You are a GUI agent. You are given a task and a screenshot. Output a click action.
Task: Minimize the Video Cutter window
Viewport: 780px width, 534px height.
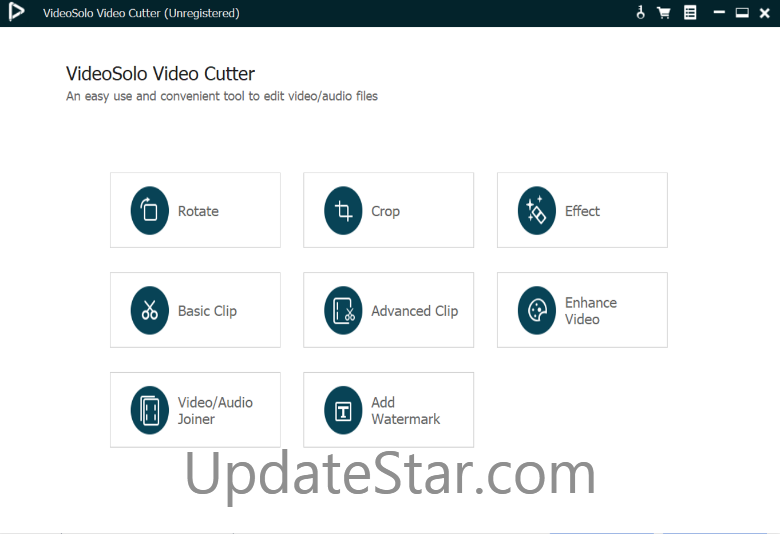tap(719, 12)
